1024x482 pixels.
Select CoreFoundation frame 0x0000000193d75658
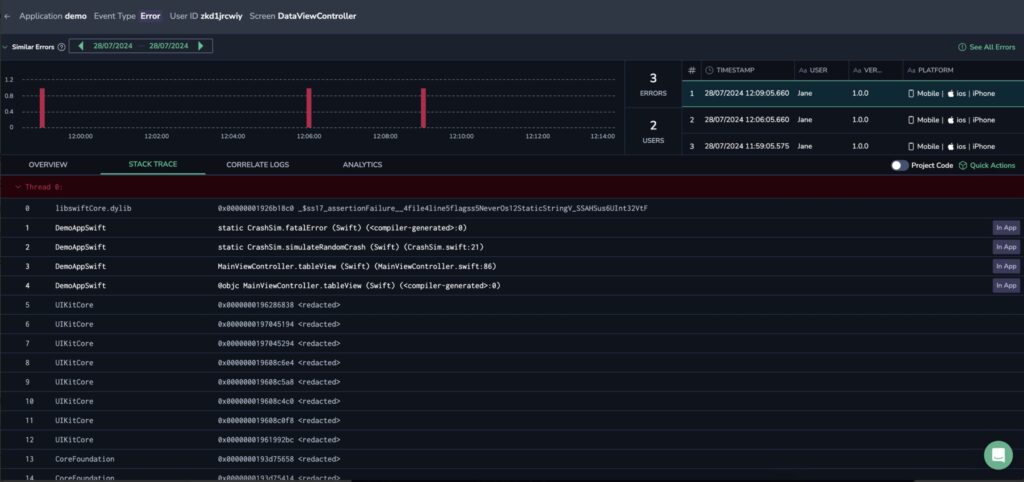click(x=512, y=458)
